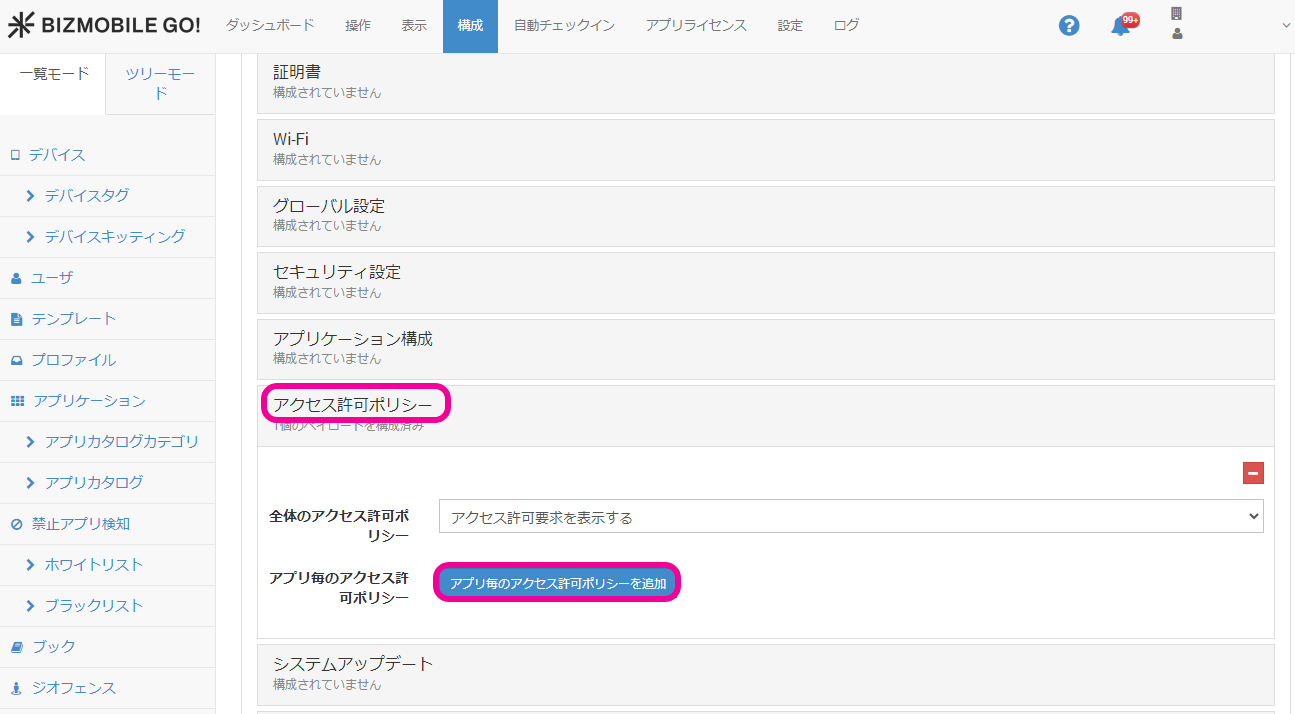1295x714 pixels.
Task: Open the user account menu arrow
Action: tap(1286, 26)
